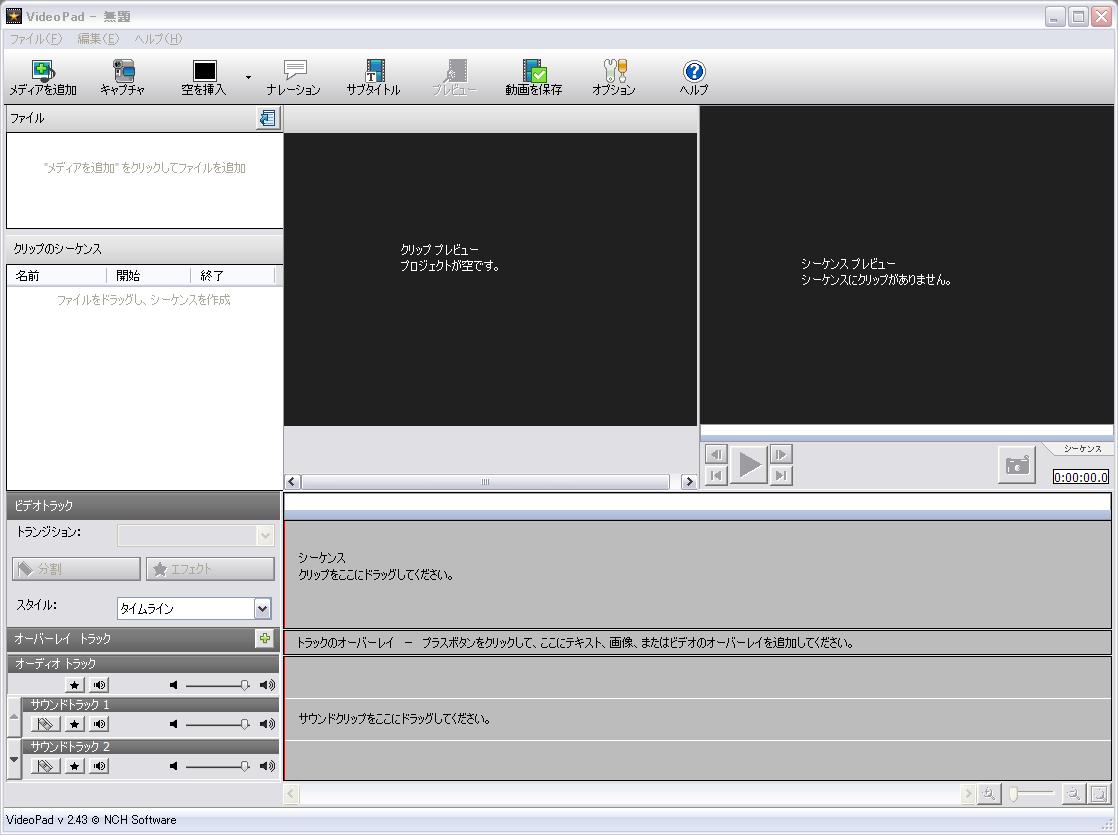Screen dimensions: 1118x835
Task: Click the icon button in the ファイル panel header
Action: [268, 118]
